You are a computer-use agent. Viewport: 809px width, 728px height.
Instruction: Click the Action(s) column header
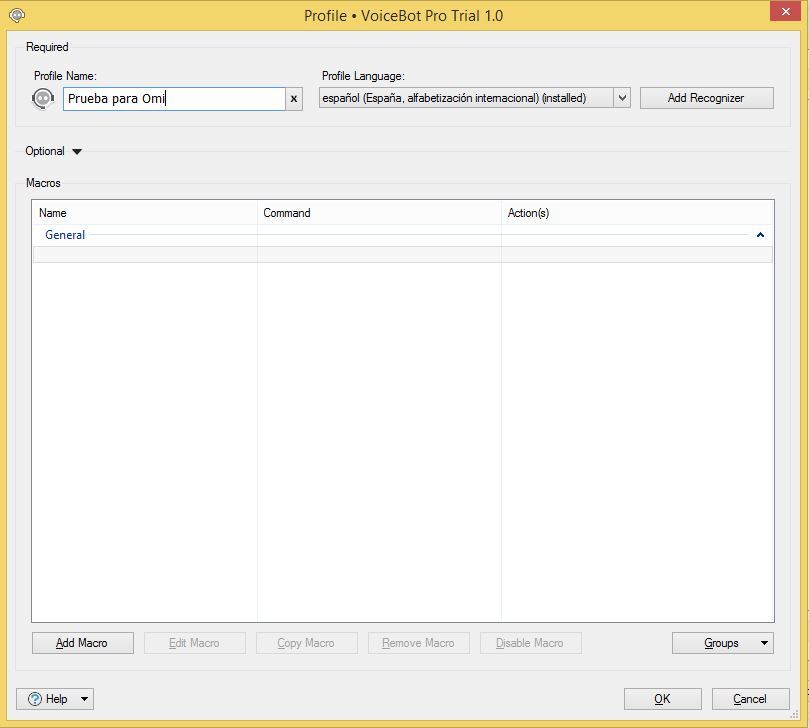[637, 213]
